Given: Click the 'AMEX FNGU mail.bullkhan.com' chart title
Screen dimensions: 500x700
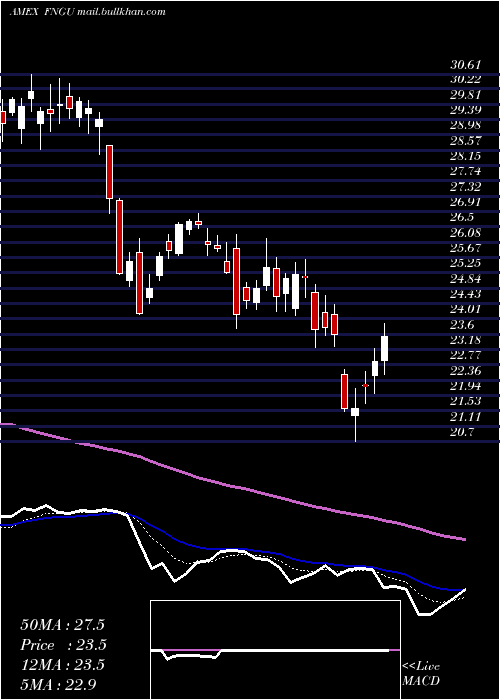Looking at the screenshot, I should pyautogui.click(x=87, y=12).
